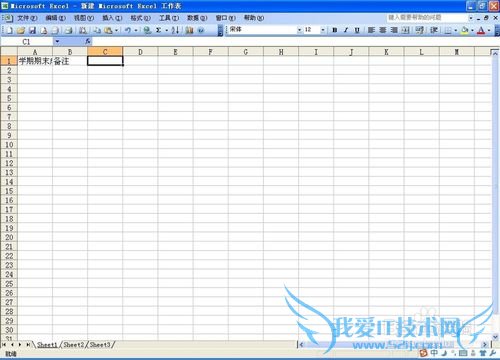Align text right in the cell
500x360 pixels.
coord(394,30)
